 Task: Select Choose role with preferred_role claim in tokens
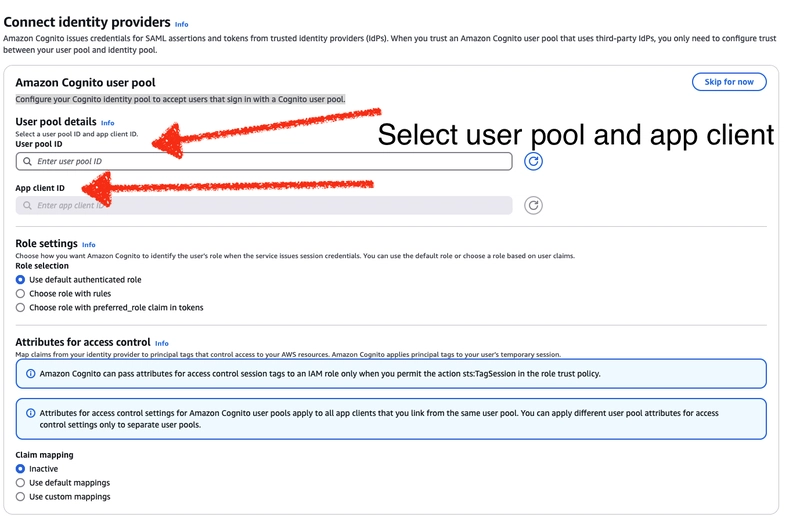pos(20,308)
